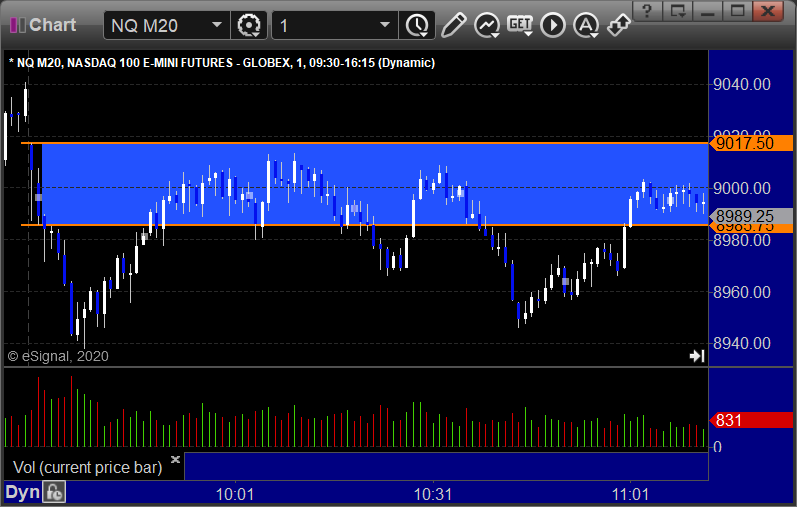Image resolution: width=797 pixels, height=507 pixels.
Task: Expand the interval 1 dropdown
Action: click(x=385, y=25)
